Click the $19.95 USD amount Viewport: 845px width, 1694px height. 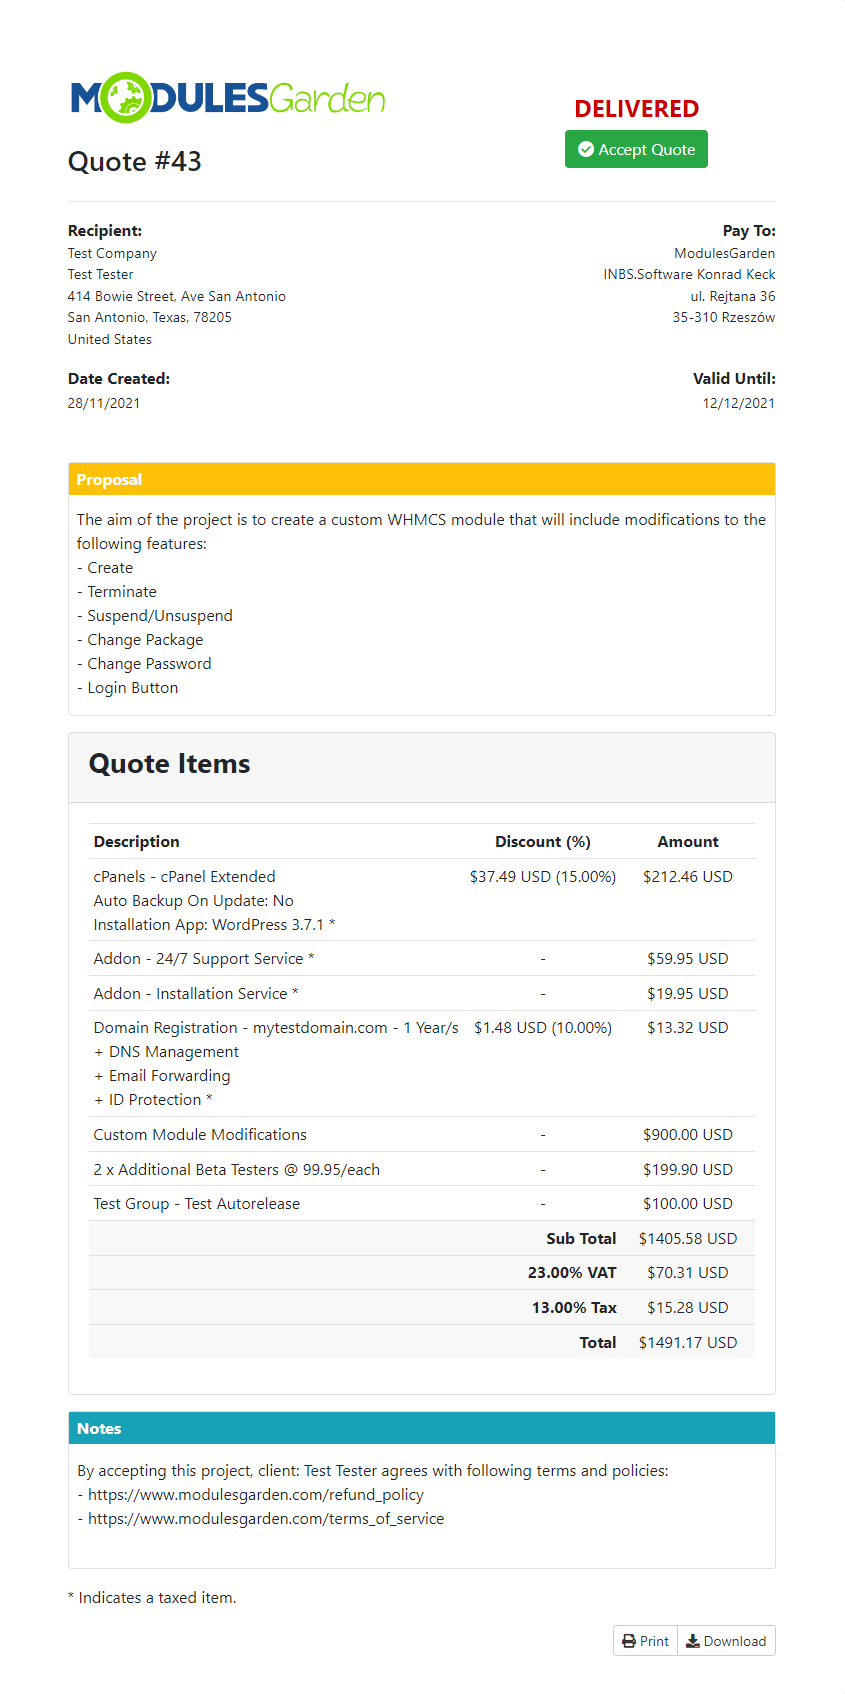688,993
